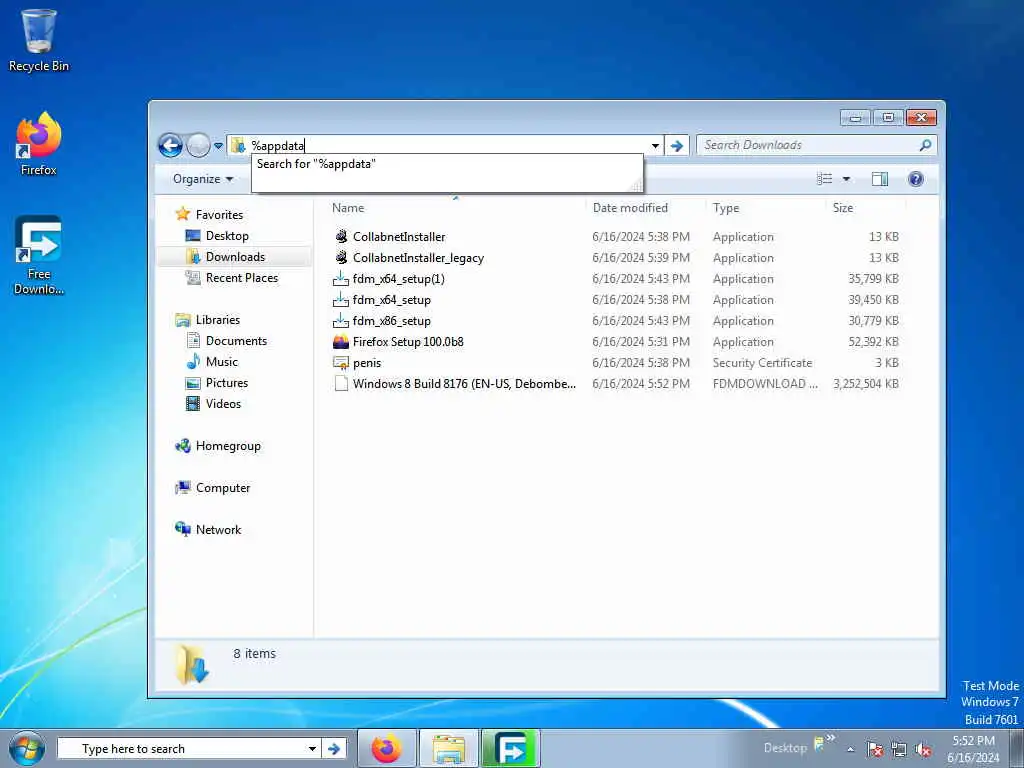
Task: Click the muted volume tray icon
Action: click(x=923, y=749)
